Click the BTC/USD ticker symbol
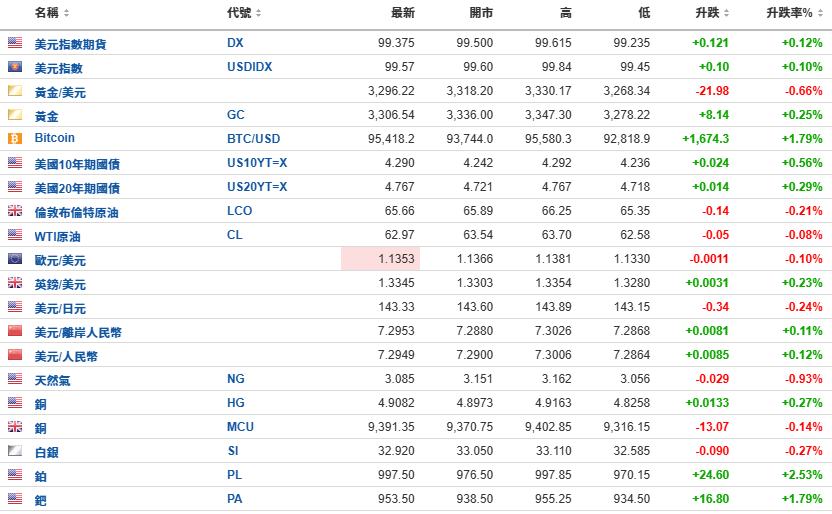Image resolution: width=832 pixels, height=514 pixels. pyautogui.click(x=254, y=138)
